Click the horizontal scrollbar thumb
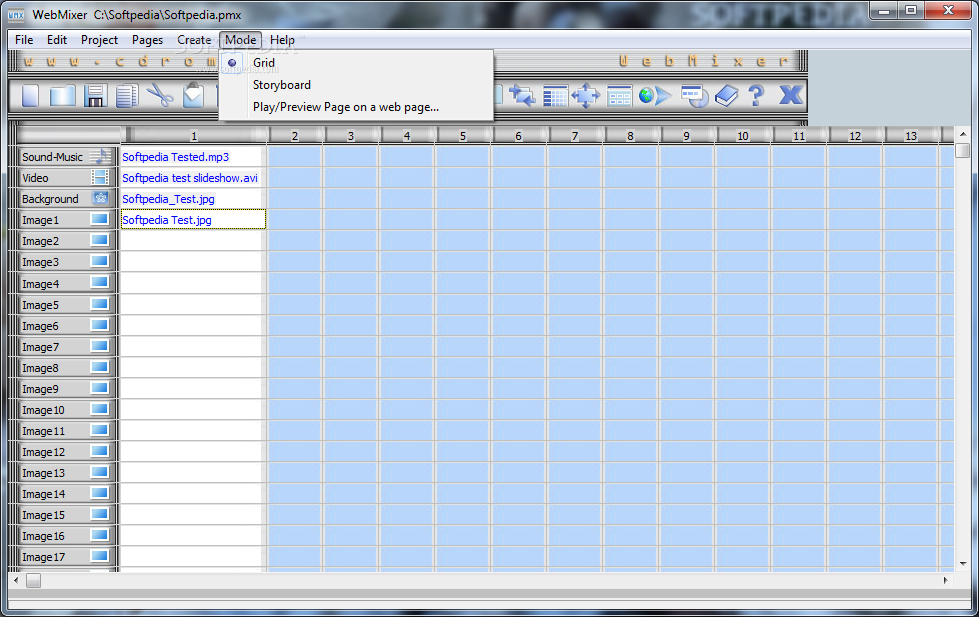This screenshot has width=979, height=617. pyautogui.click(x=34, y=580)
